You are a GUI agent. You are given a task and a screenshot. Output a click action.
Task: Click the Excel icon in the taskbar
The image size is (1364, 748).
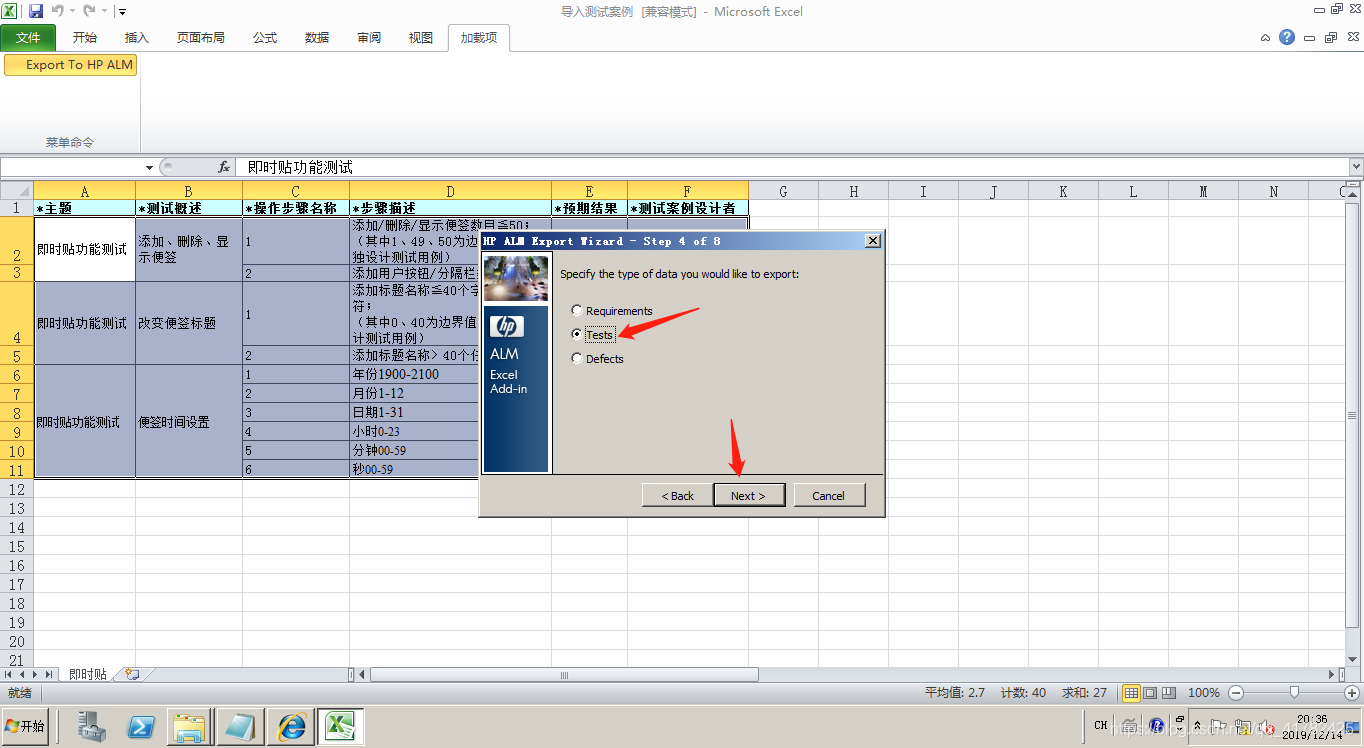pos(340,727)
